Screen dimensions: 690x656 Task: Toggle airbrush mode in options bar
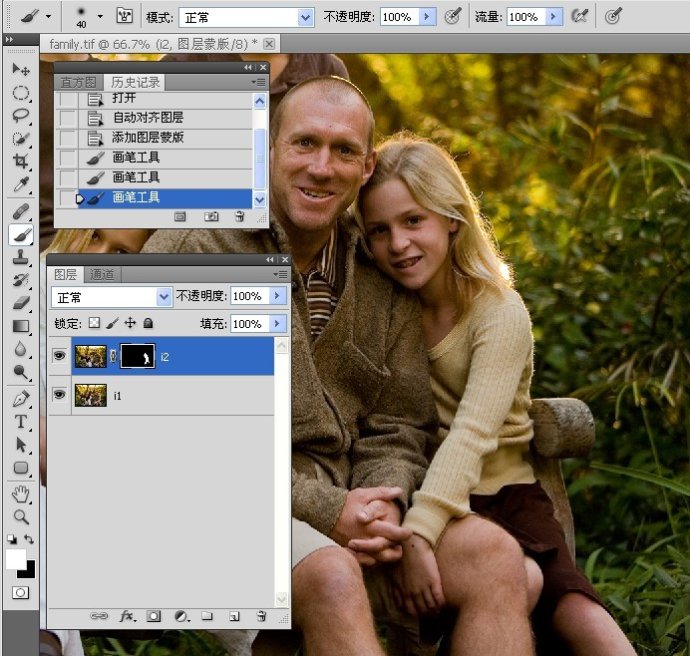coord(580,17)
